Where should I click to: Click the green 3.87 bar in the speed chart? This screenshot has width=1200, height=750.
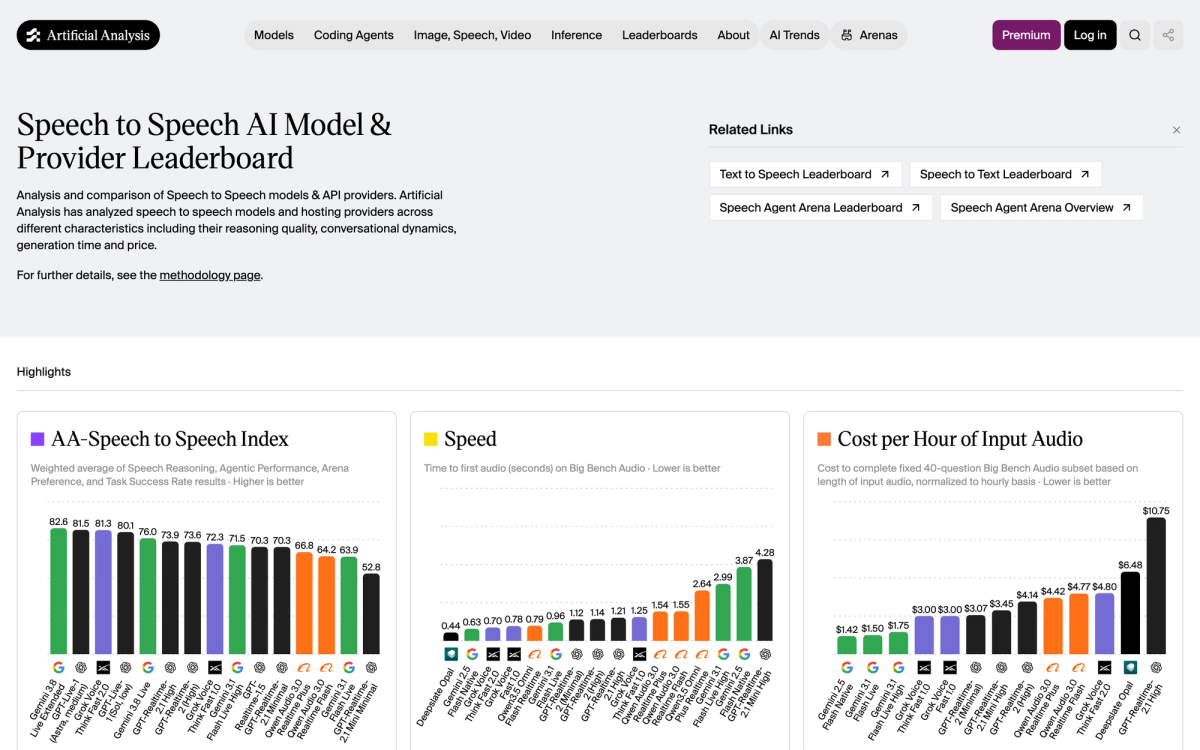click(x=744, y=604)
